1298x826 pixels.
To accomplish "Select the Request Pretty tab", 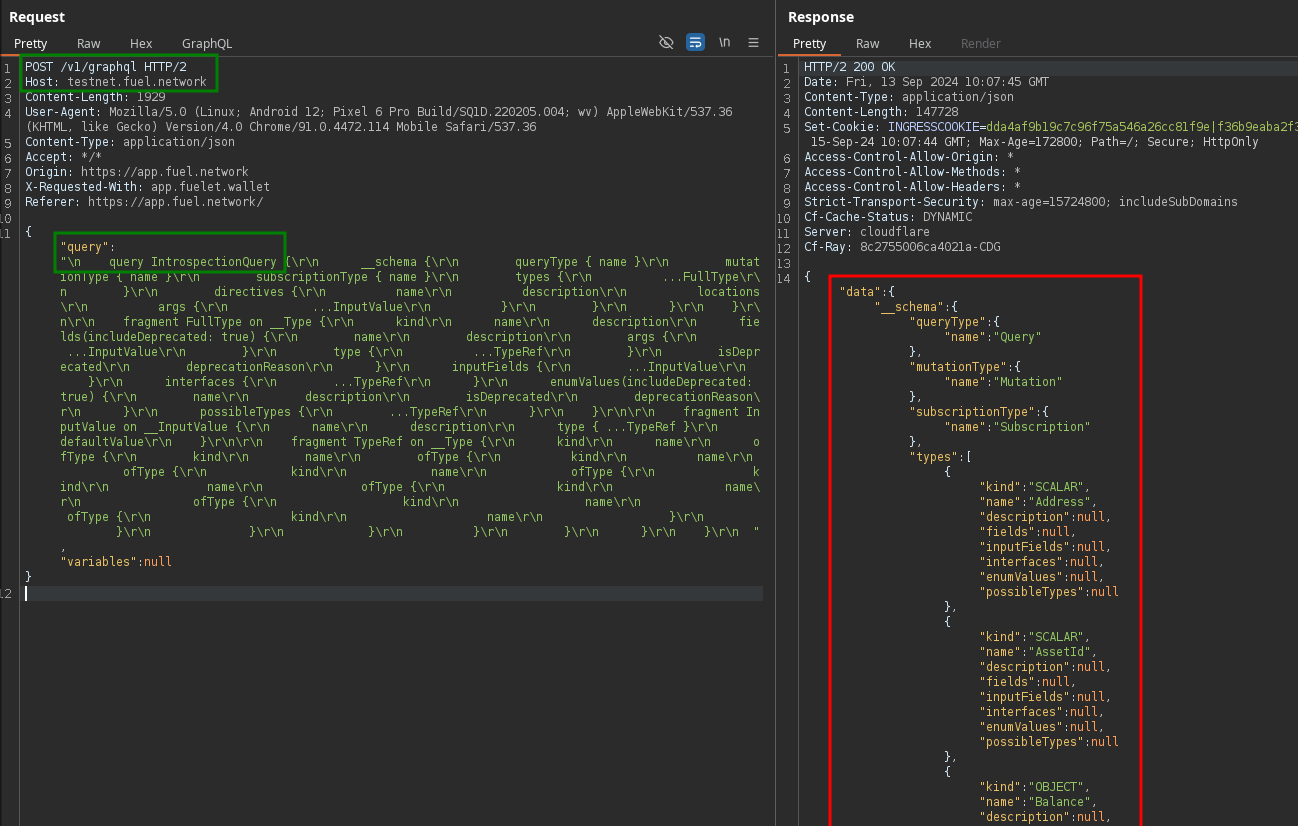I will pyautogui.click(x=31, y=44).
